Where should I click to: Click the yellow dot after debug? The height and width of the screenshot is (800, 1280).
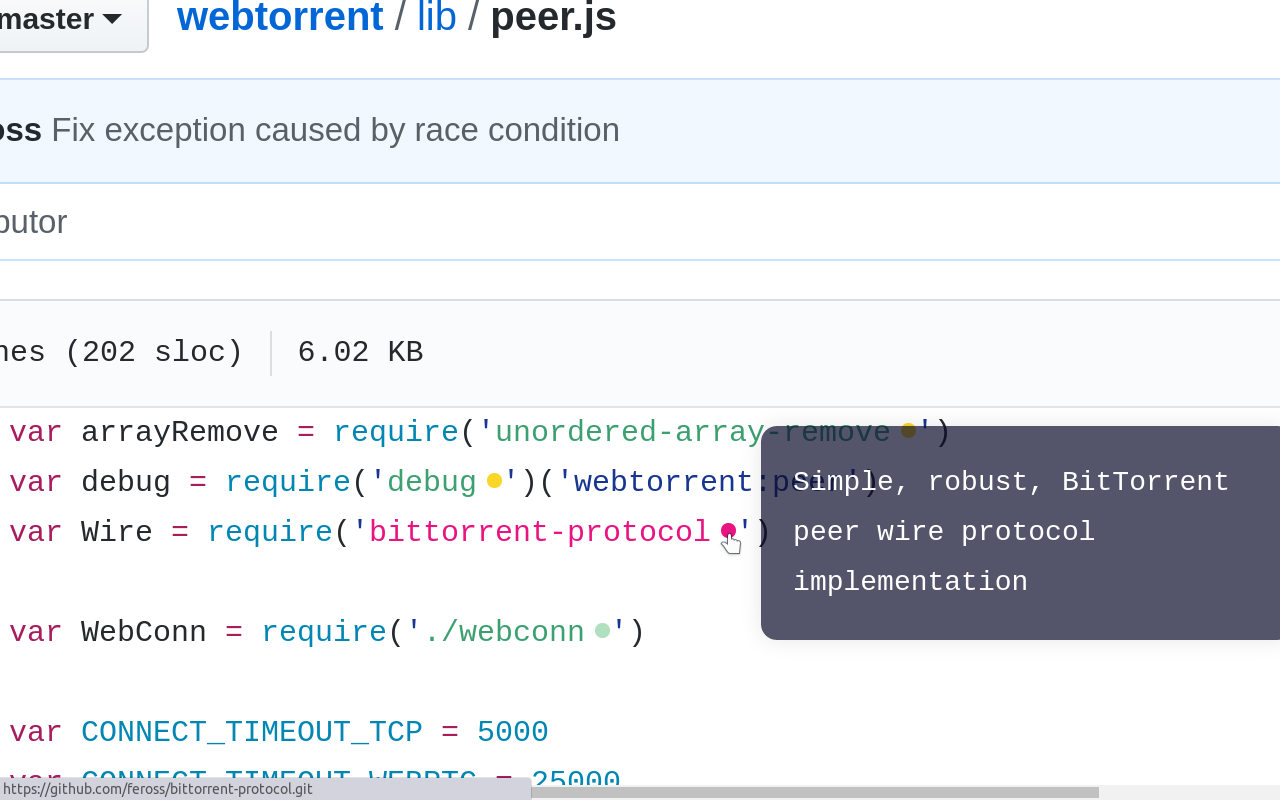[x=494, y=481]
